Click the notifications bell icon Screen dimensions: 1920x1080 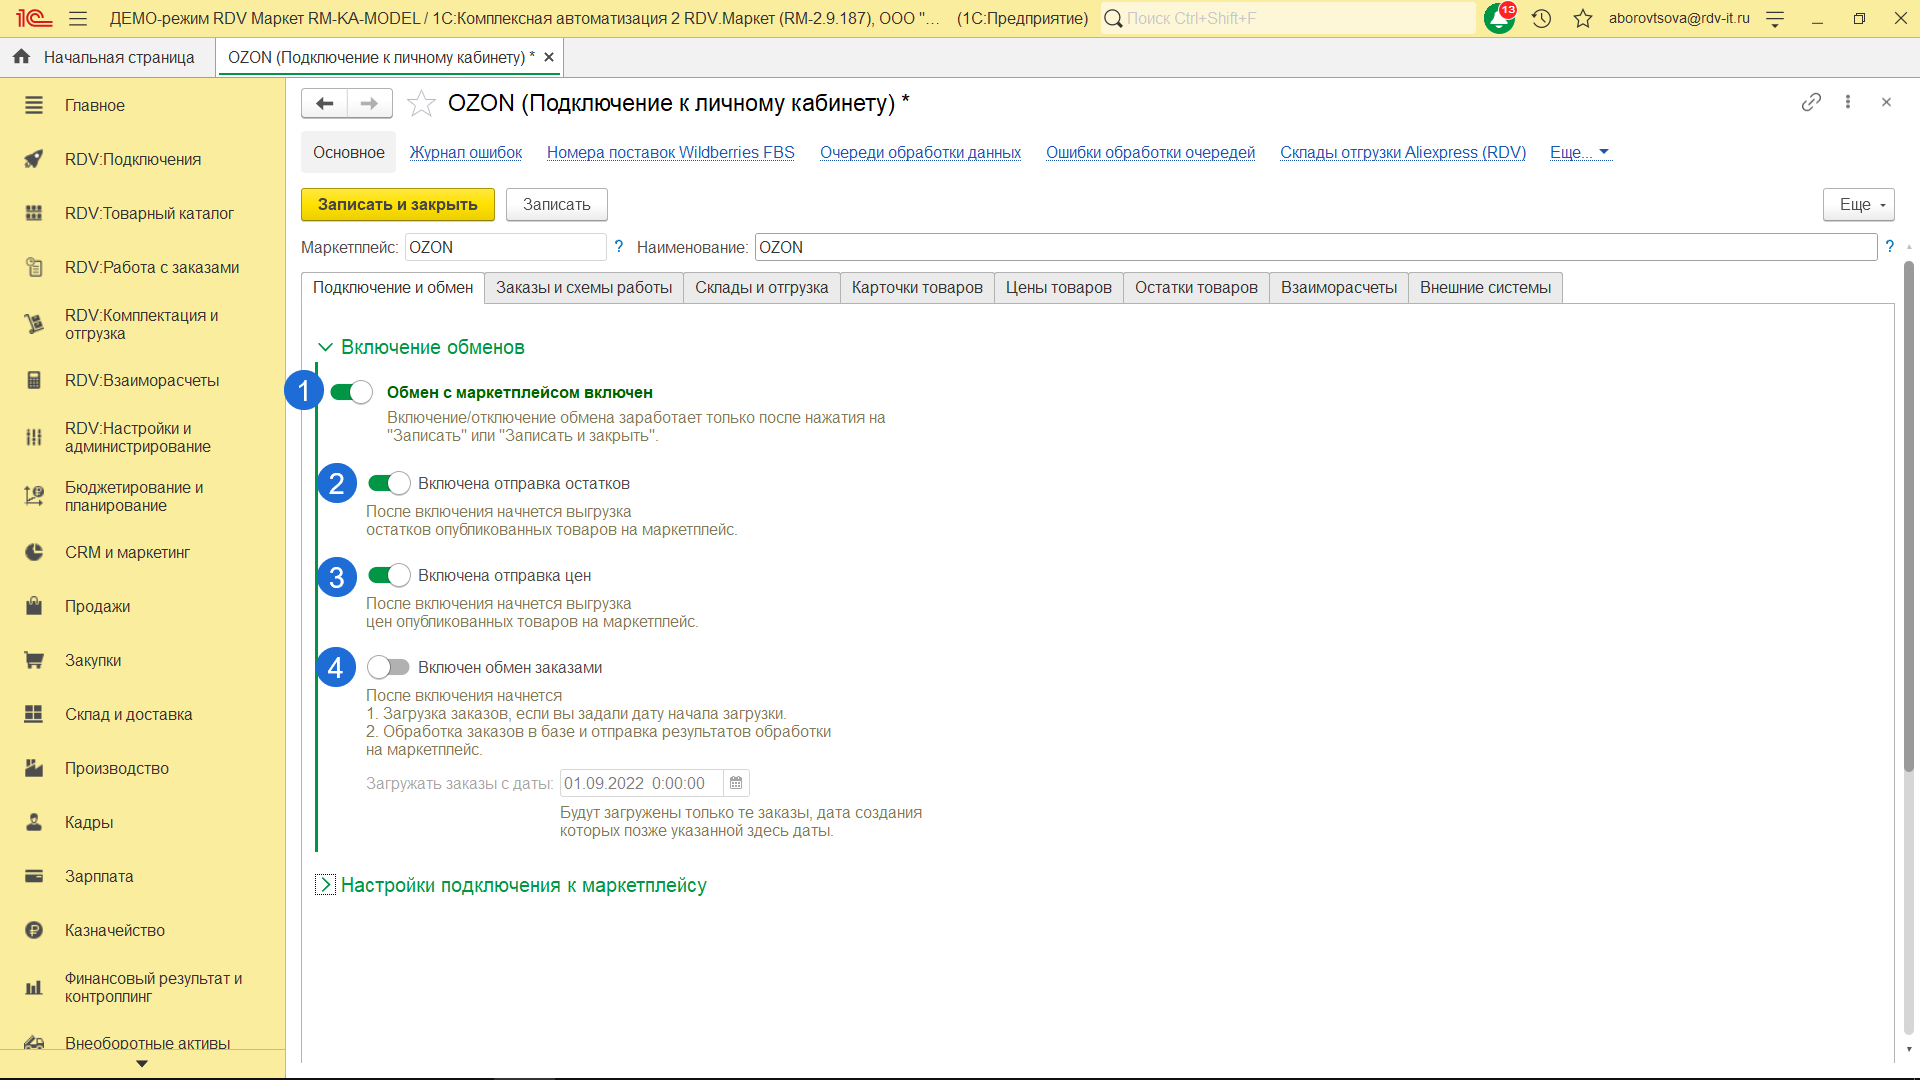(1498, 18)
